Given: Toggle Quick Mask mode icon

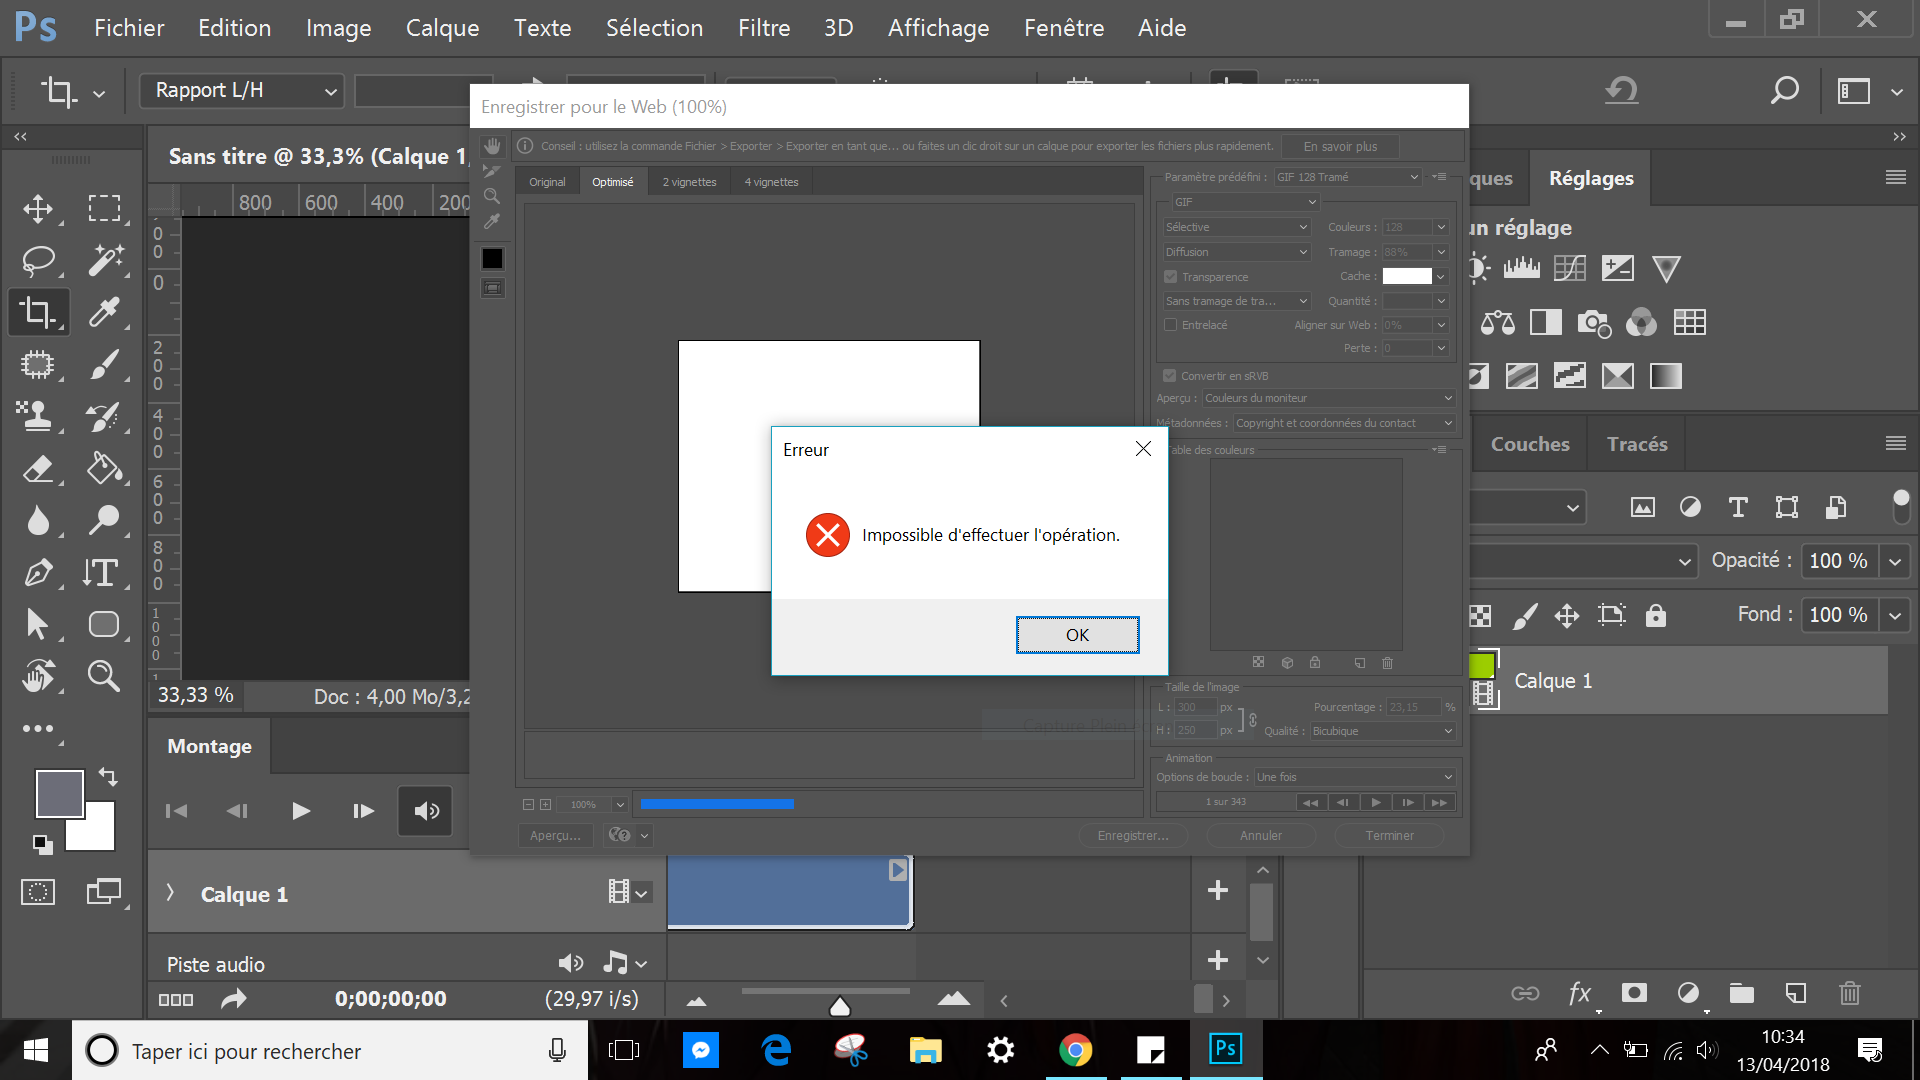Looking at the screenshot, I should click(38, 892).
